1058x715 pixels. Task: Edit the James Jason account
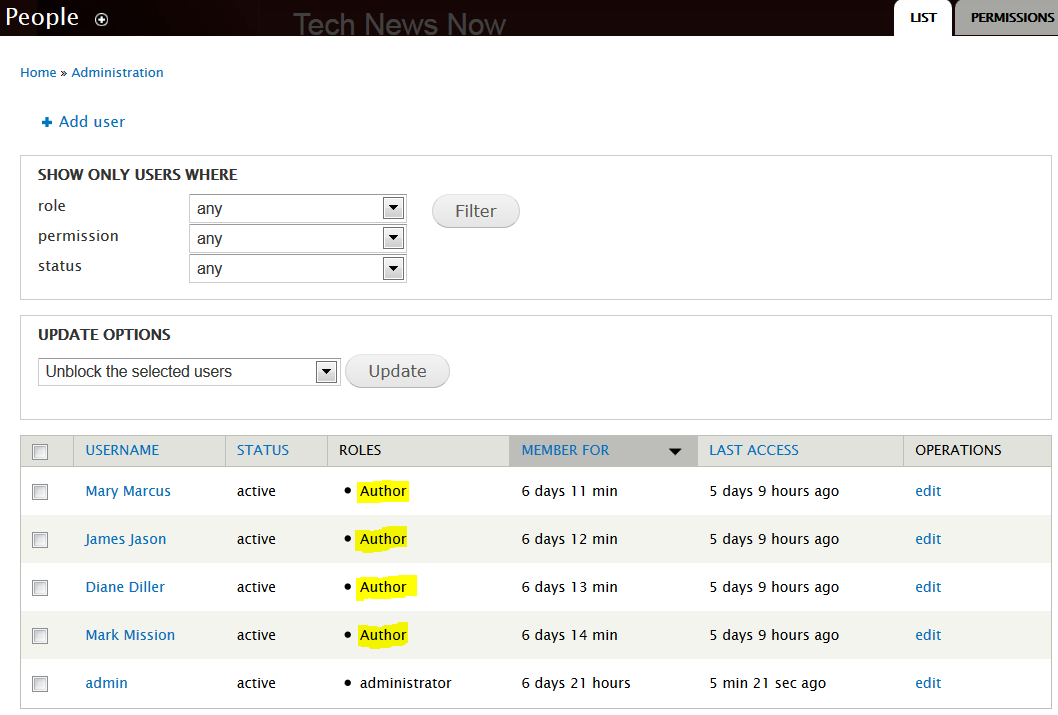pyautogui.click(x=928, y=539)
